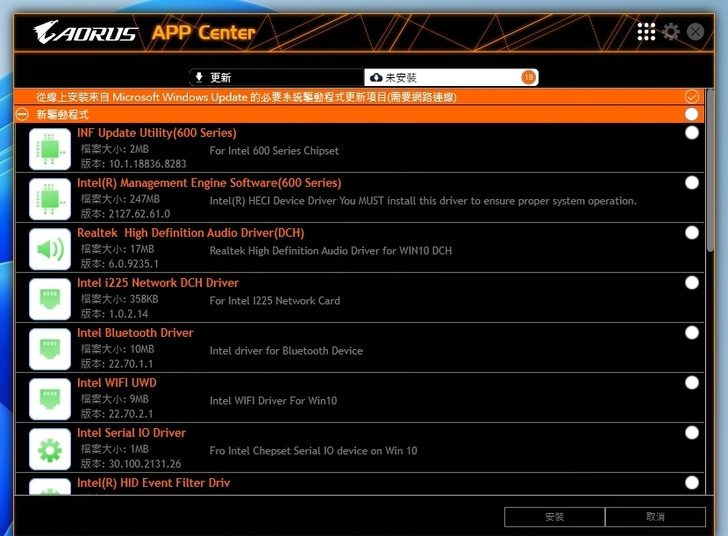Toggle the Microsoft Windows Update checkmark

point(692,97)
